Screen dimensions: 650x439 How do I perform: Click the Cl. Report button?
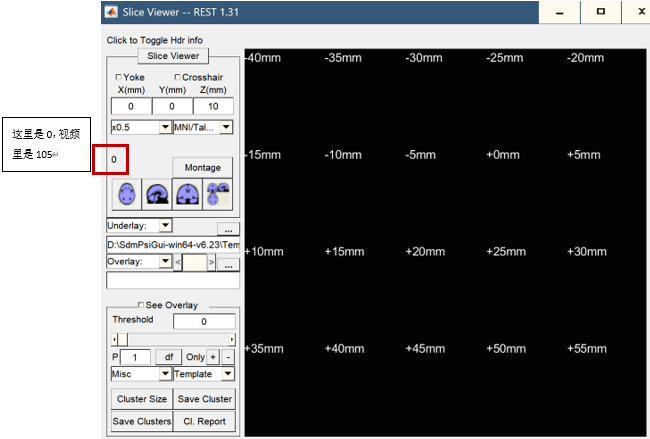(x=205, y=421)
